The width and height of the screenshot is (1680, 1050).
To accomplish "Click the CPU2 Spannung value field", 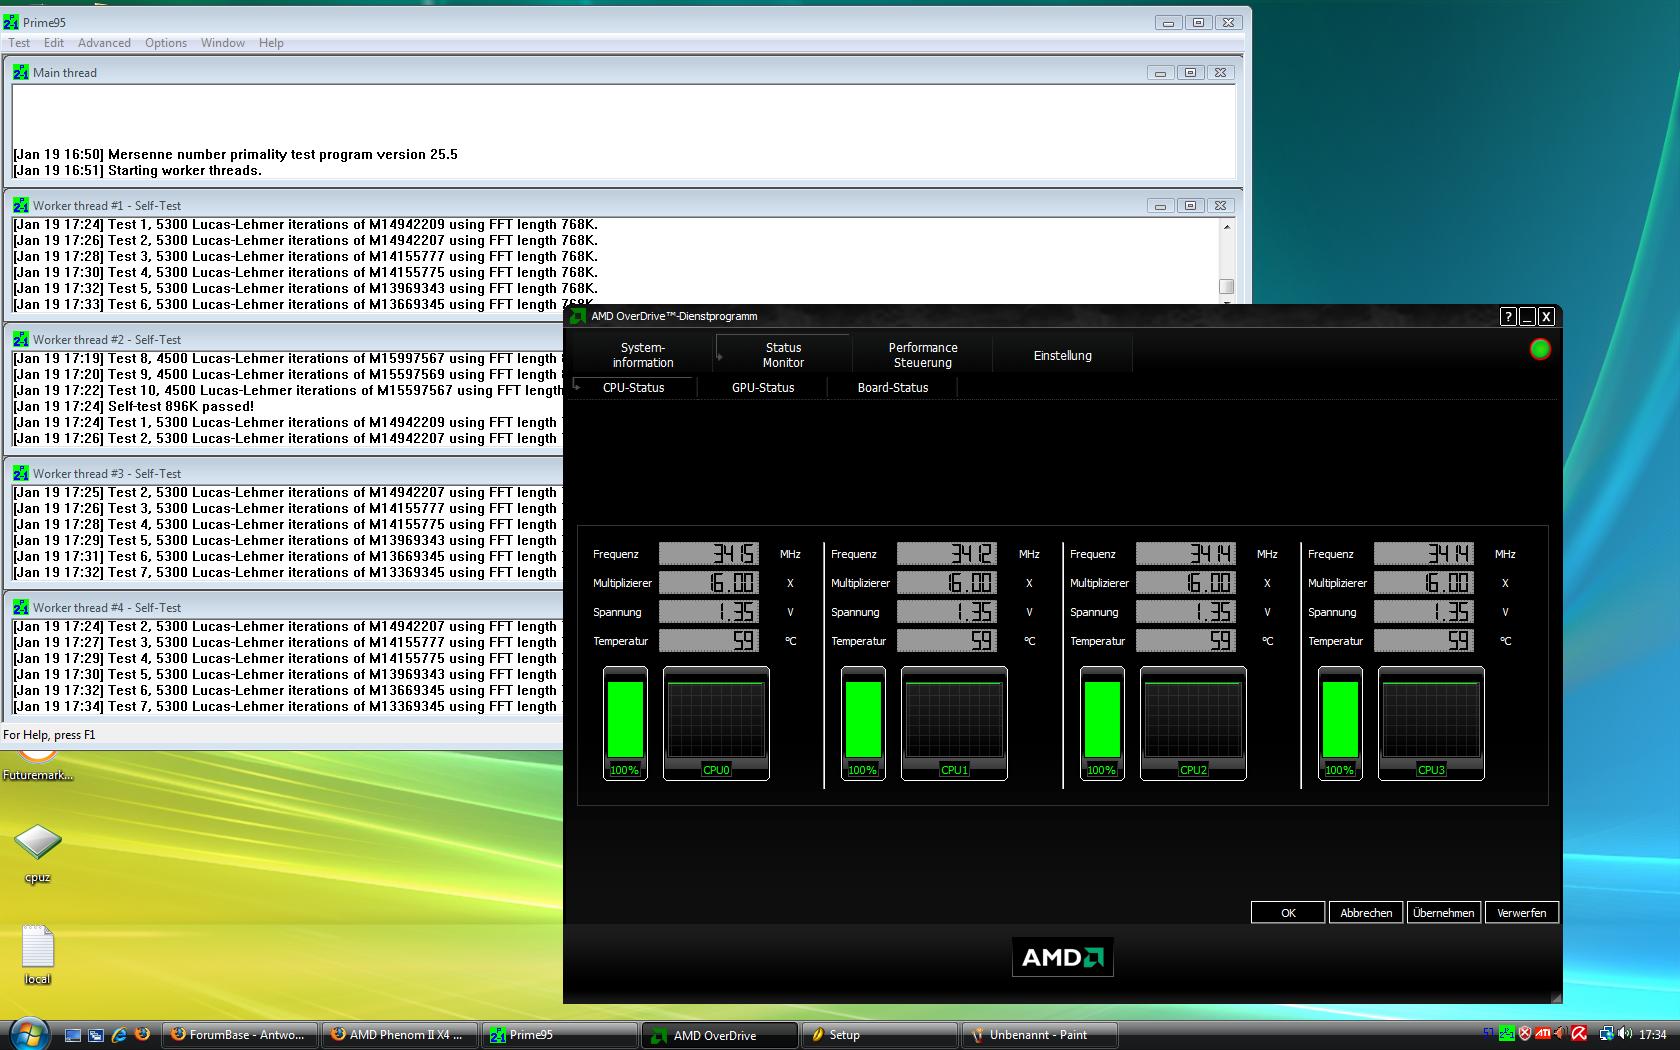I will coord(1186,611).
